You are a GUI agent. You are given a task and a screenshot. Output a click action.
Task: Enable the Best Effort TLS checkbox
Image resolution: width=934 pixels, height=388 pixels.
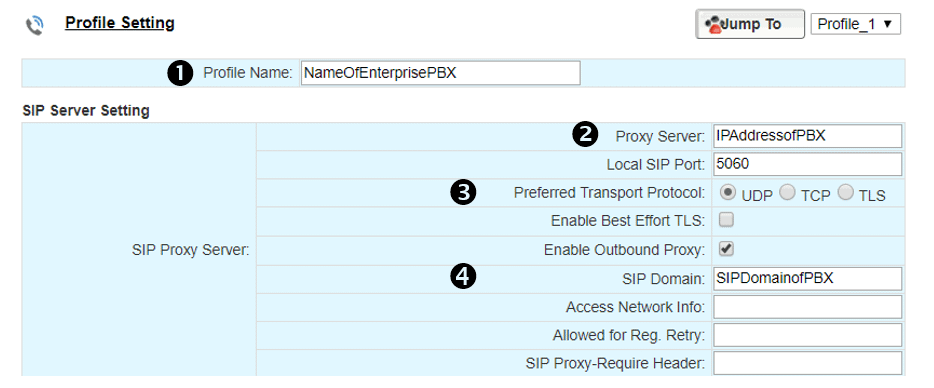726,221
